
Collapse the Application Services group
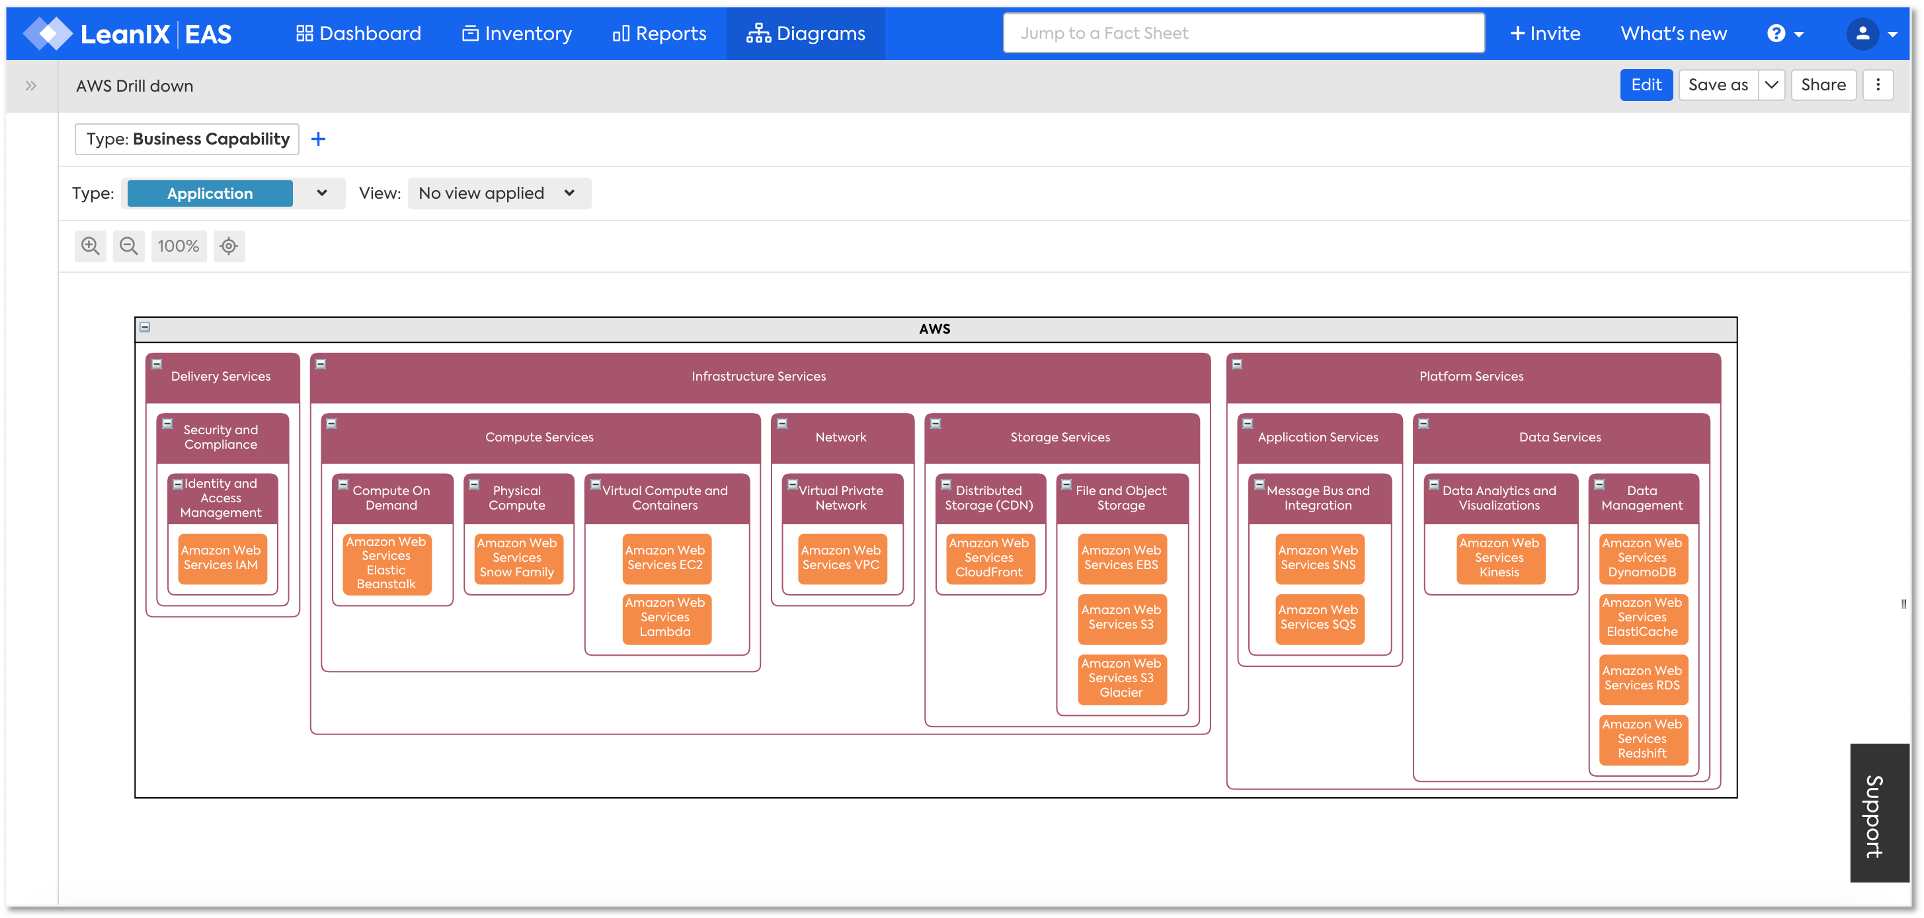pos(1248,424)
